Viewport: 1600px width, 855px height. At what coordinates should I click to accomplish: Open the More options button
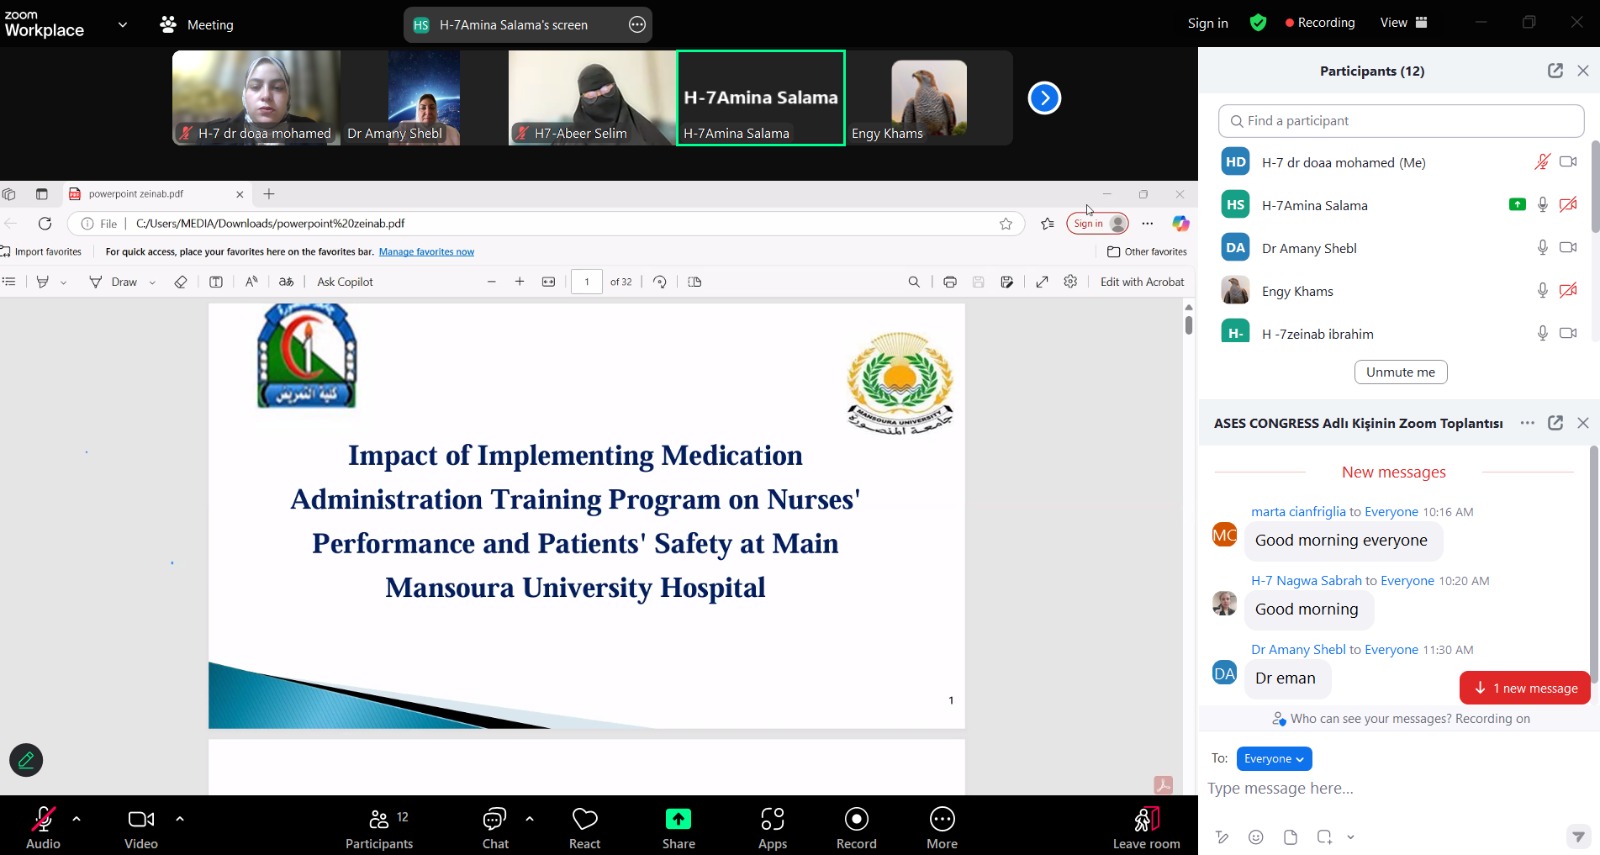pos(942,827)
